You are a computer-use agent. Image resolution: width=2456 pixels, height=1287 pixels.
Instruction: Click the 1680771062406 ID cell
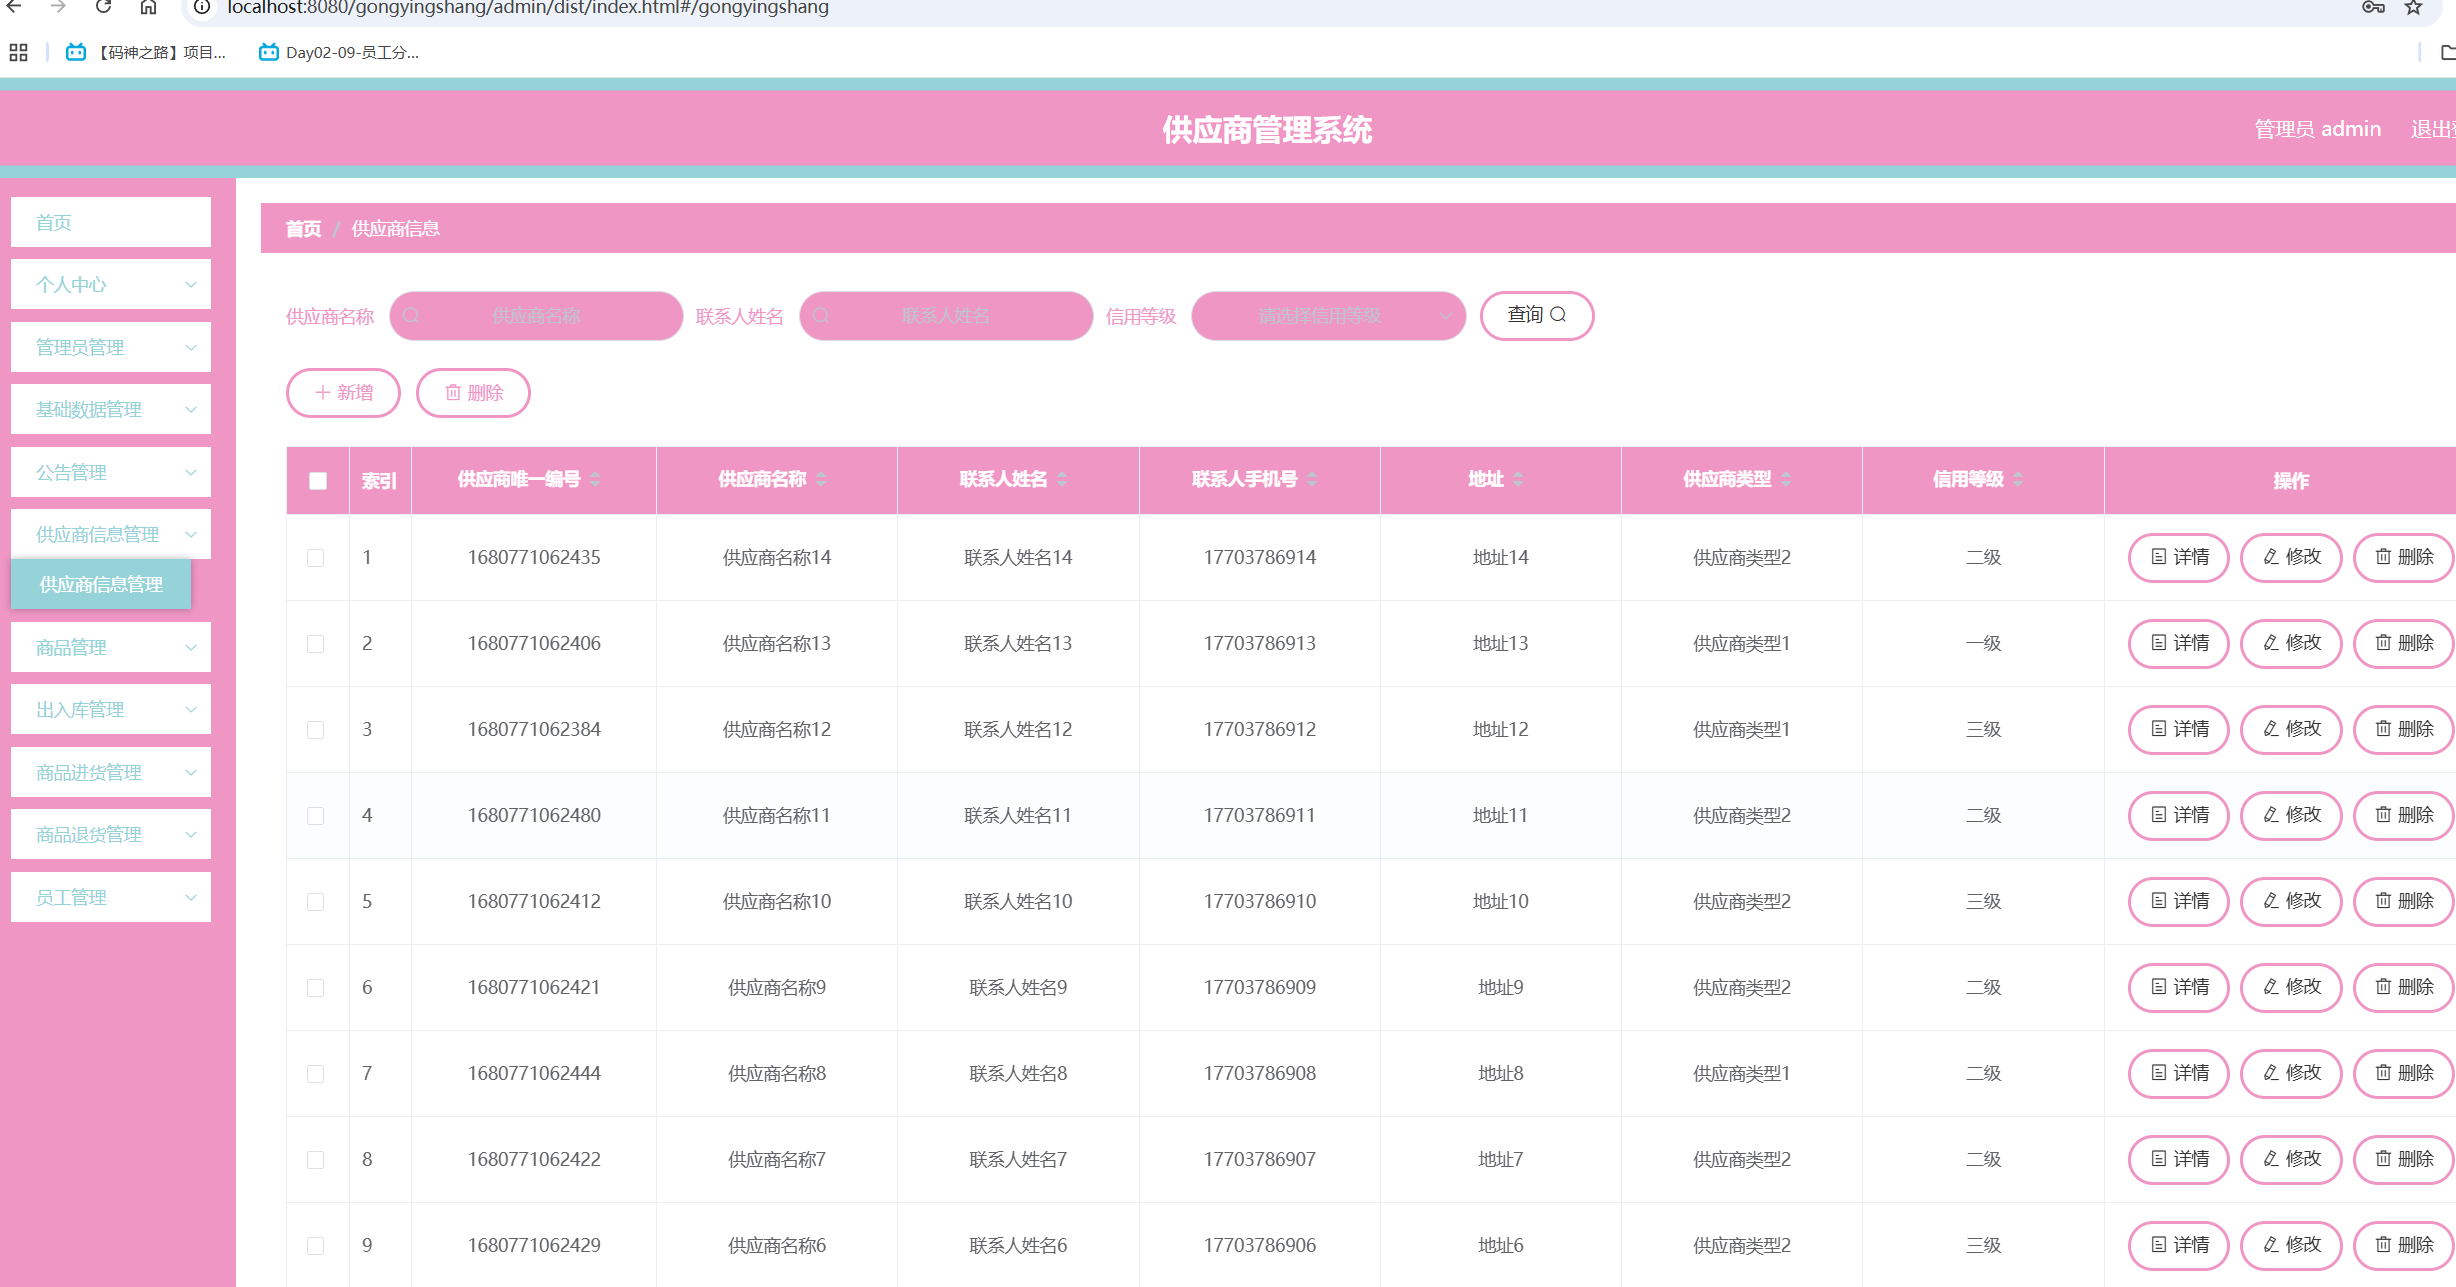(x=534, y=643)
